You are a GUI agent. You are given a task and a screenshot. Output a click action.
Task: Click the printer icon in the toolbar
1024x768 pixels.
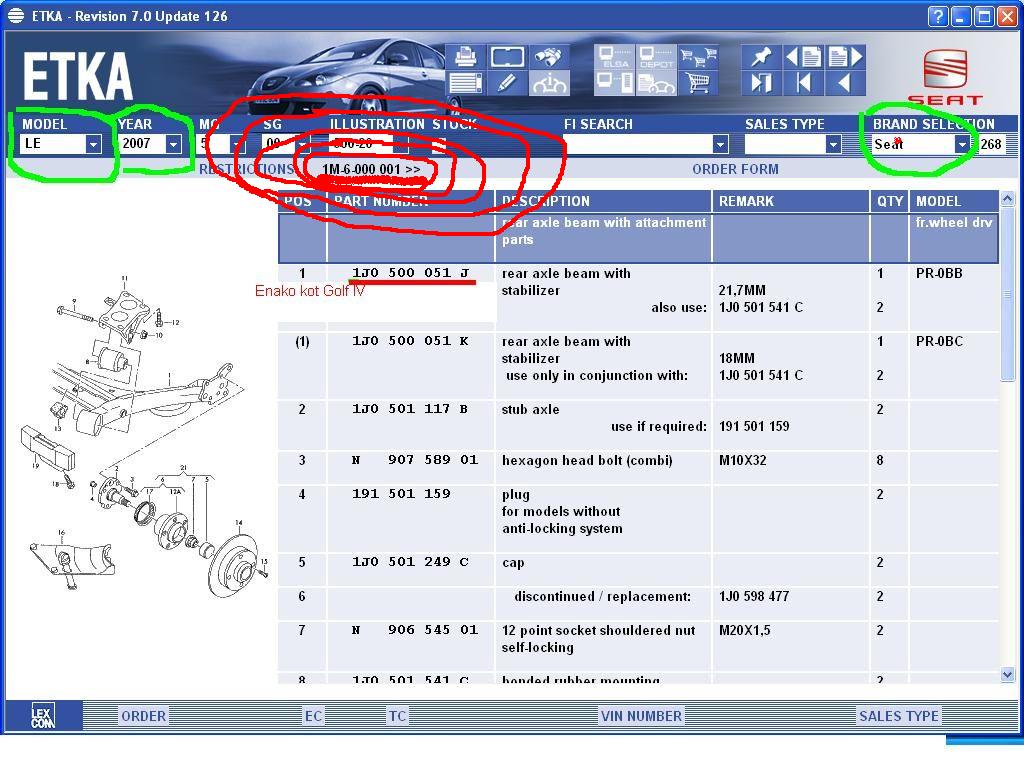tap(465, 57)
